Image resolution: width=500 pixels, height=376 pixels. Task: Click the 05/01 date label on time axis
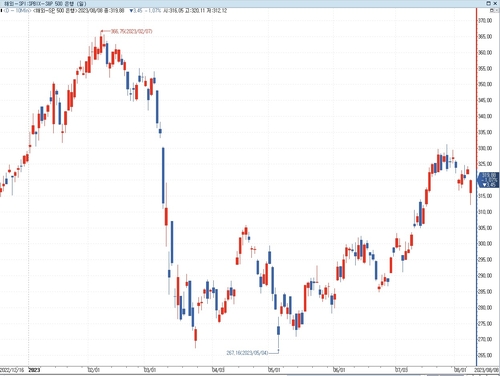(274, 370)
